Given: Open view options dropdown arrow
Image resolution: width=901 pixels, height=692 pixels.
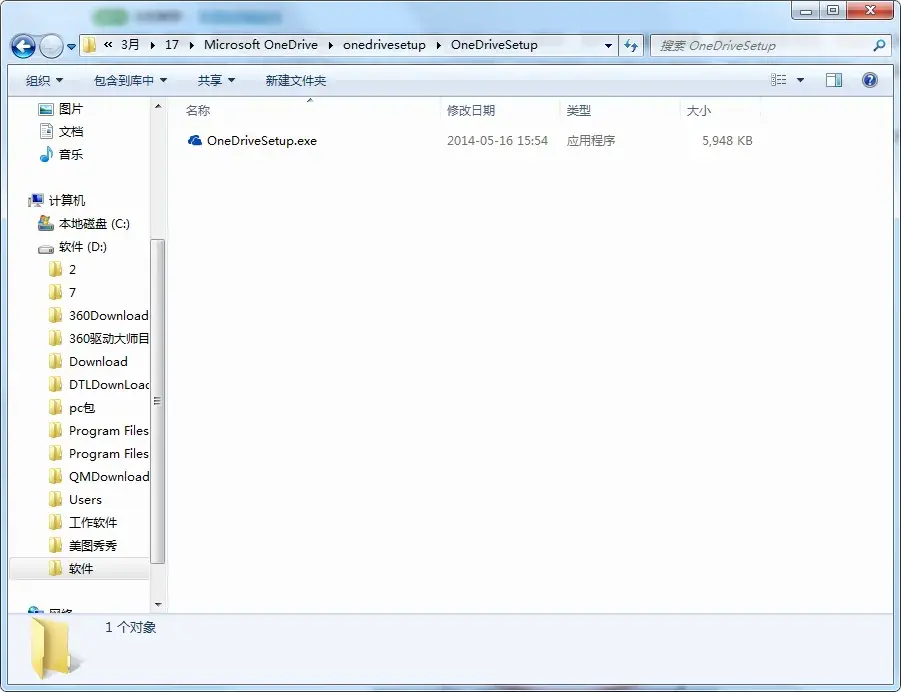Looking at the screenshot, I should pyautogui.click(x=800, y=80).
